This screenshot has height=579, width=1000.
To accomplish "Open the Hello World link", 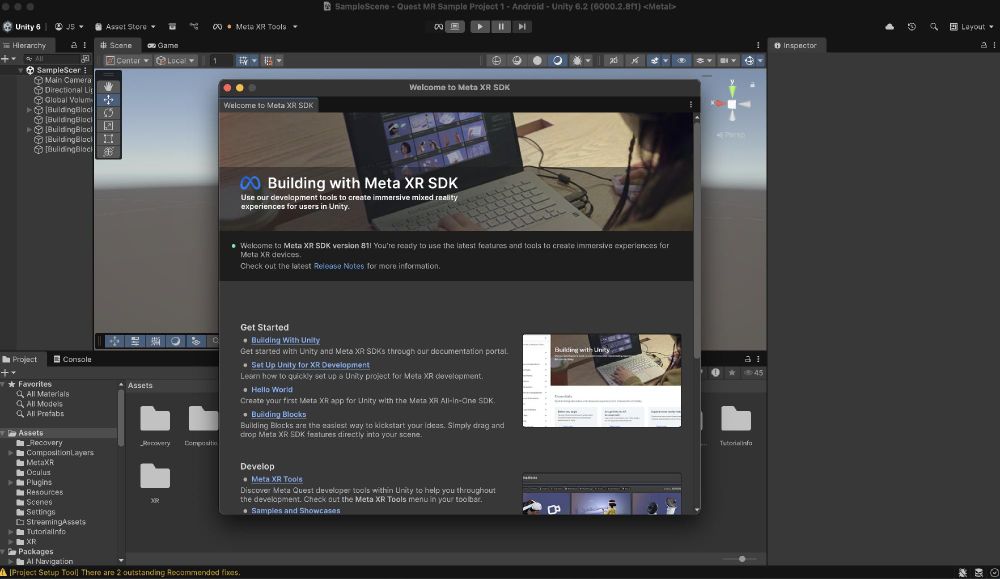I will [x=272, y=390].
